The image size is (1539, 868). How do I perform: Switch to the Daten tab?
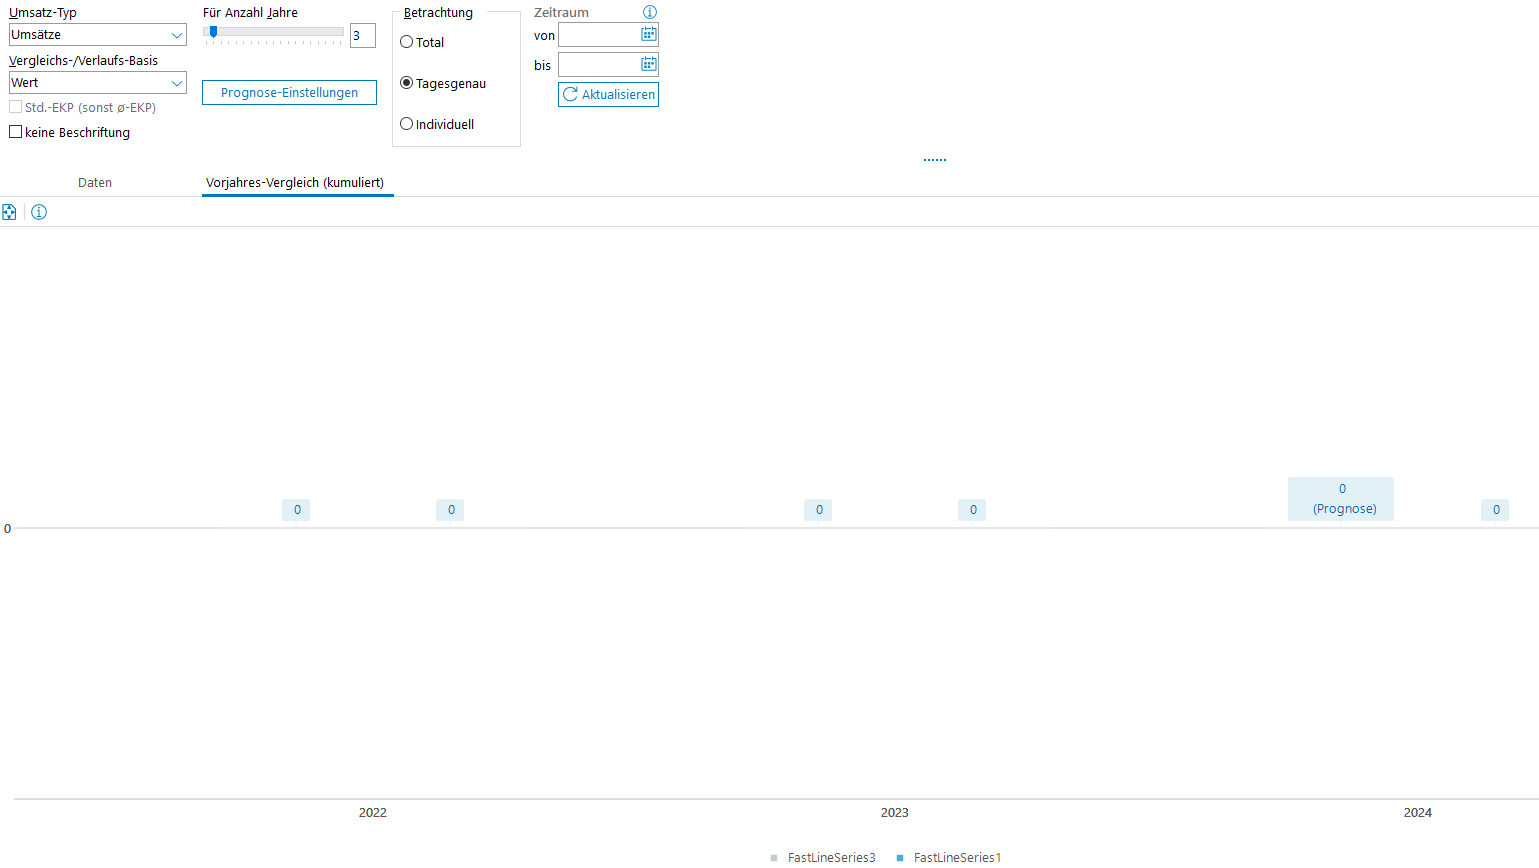point(95,183)
